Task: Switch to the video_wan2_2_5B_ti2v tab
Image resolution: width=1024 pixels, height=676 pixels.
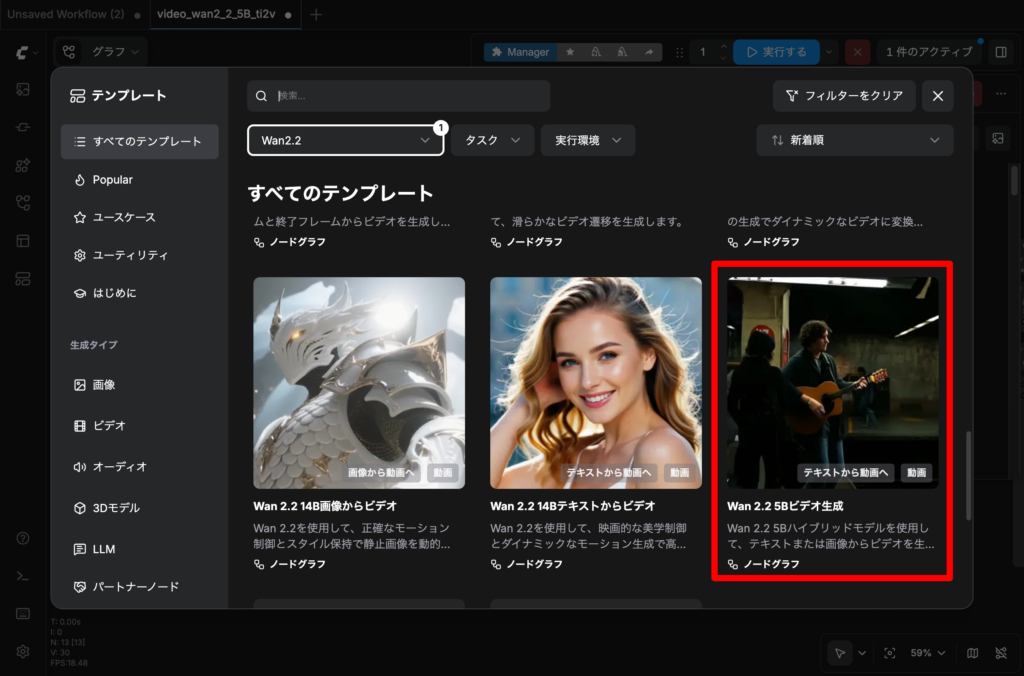Action: [x=219, y=14]
